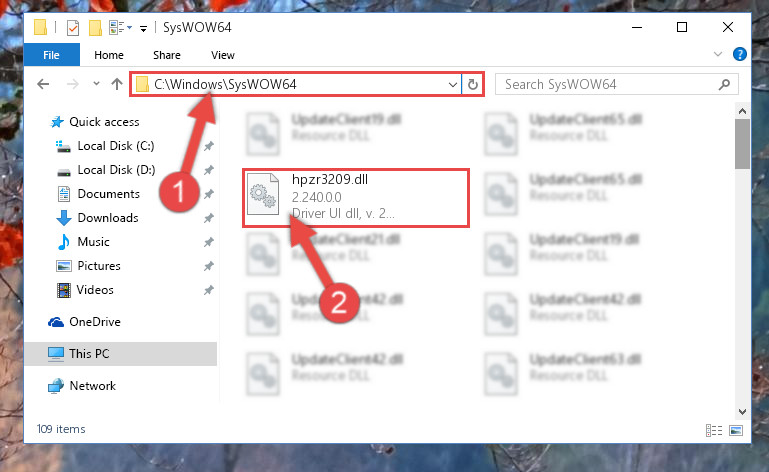Expand the address bar history dropdown

[x=453, y=84]
